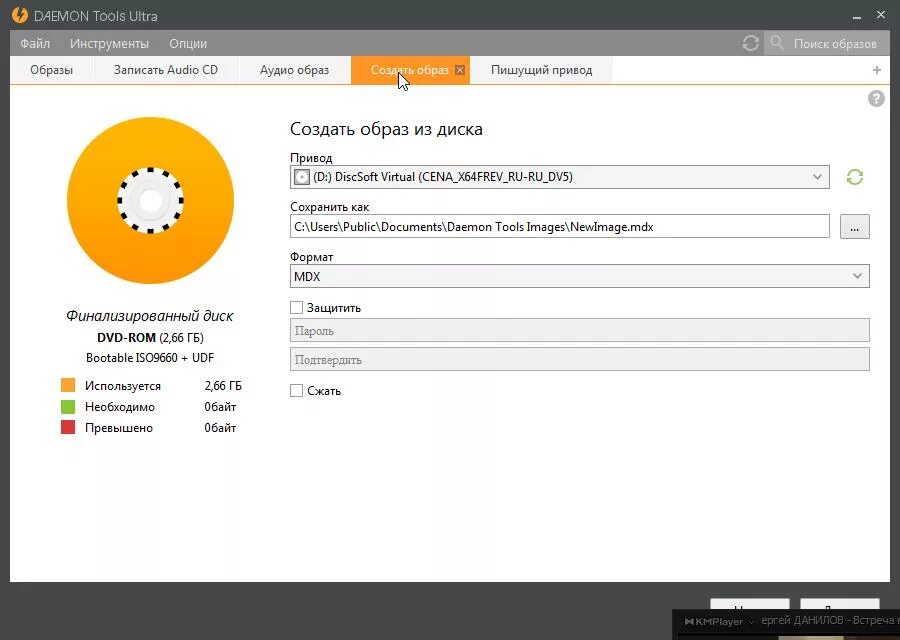The width and height of the screenshot is (900, 640).
Task: Switch to the Записать Audio CD tab
Action: (x=166, y=70)
